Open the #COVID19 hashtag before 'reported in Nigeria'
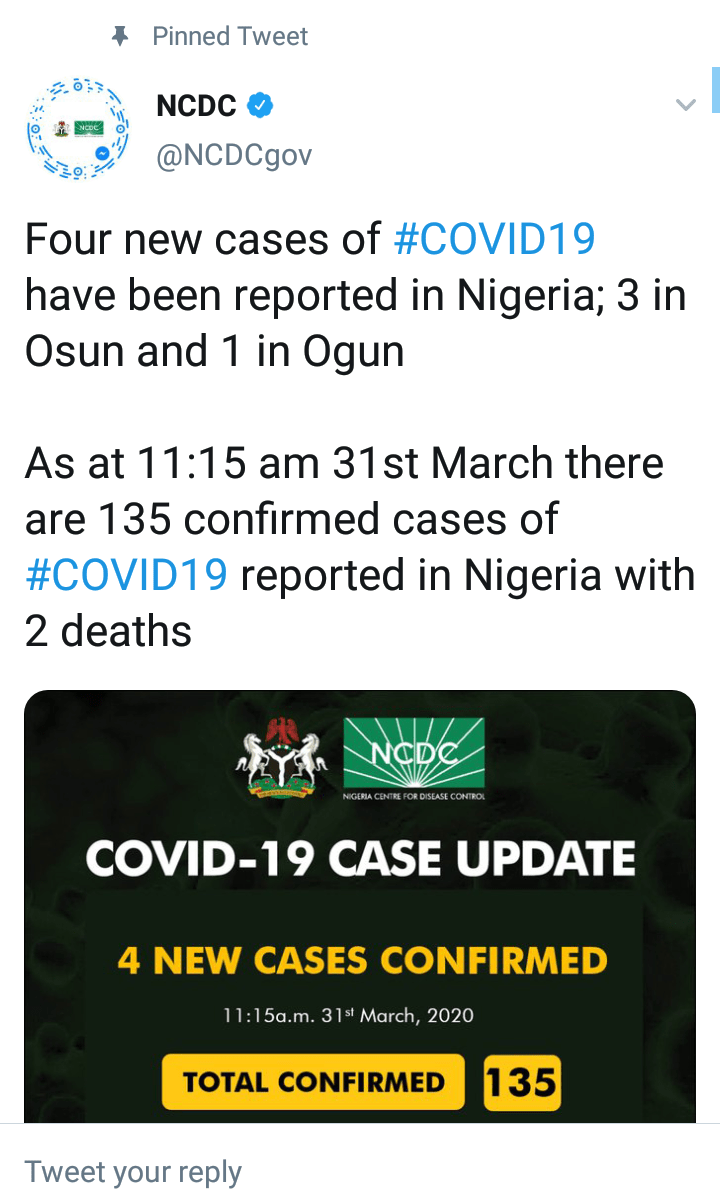The image size is (720, 1194). click(x=127, y=576)
